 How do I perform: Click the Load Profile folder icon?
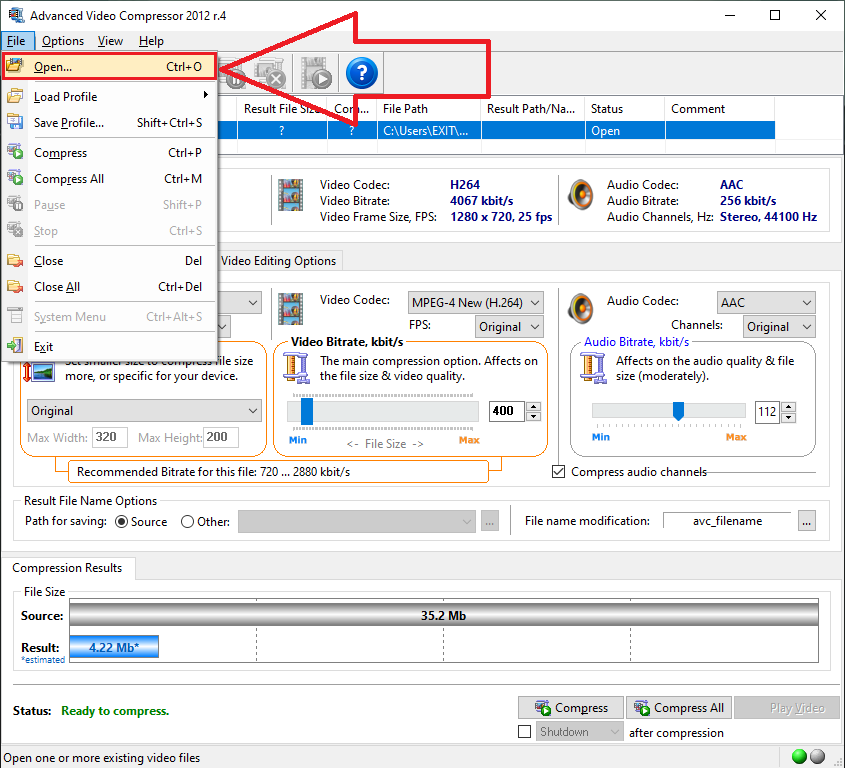(x=15, y=96)
